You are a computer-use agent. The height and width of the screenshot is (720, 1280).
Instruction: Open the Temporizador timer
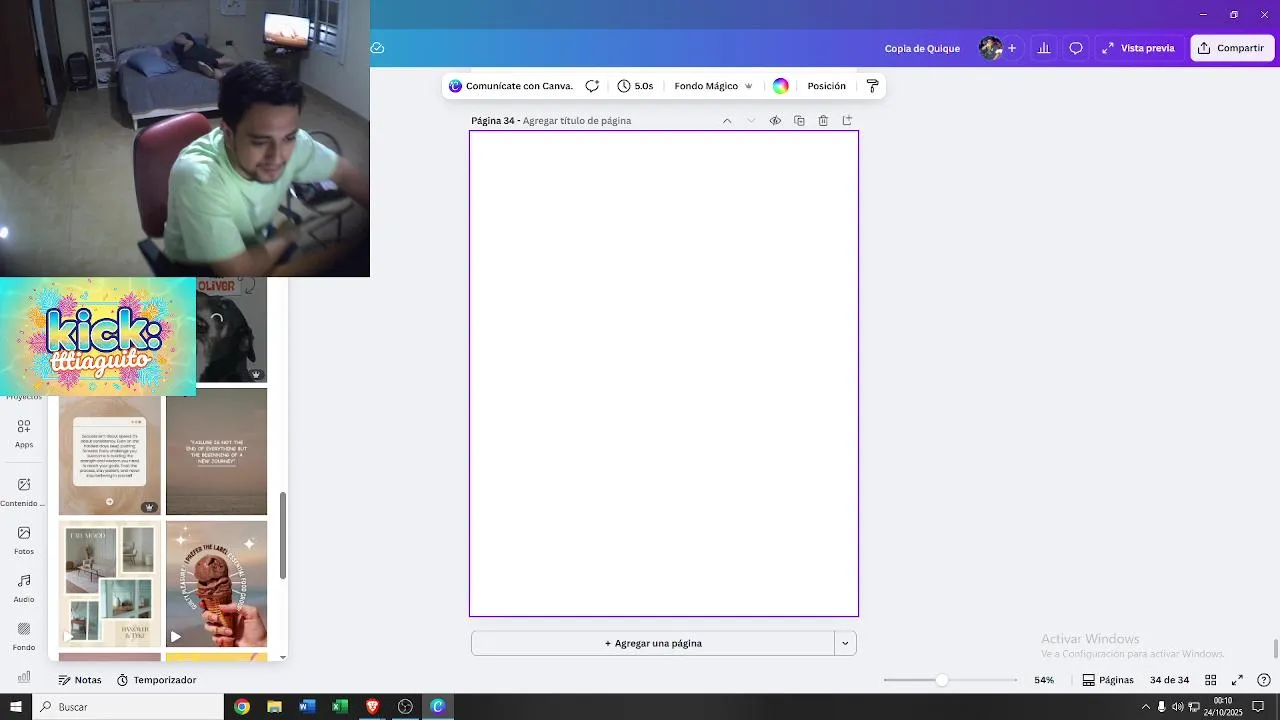tap(156, 680)
